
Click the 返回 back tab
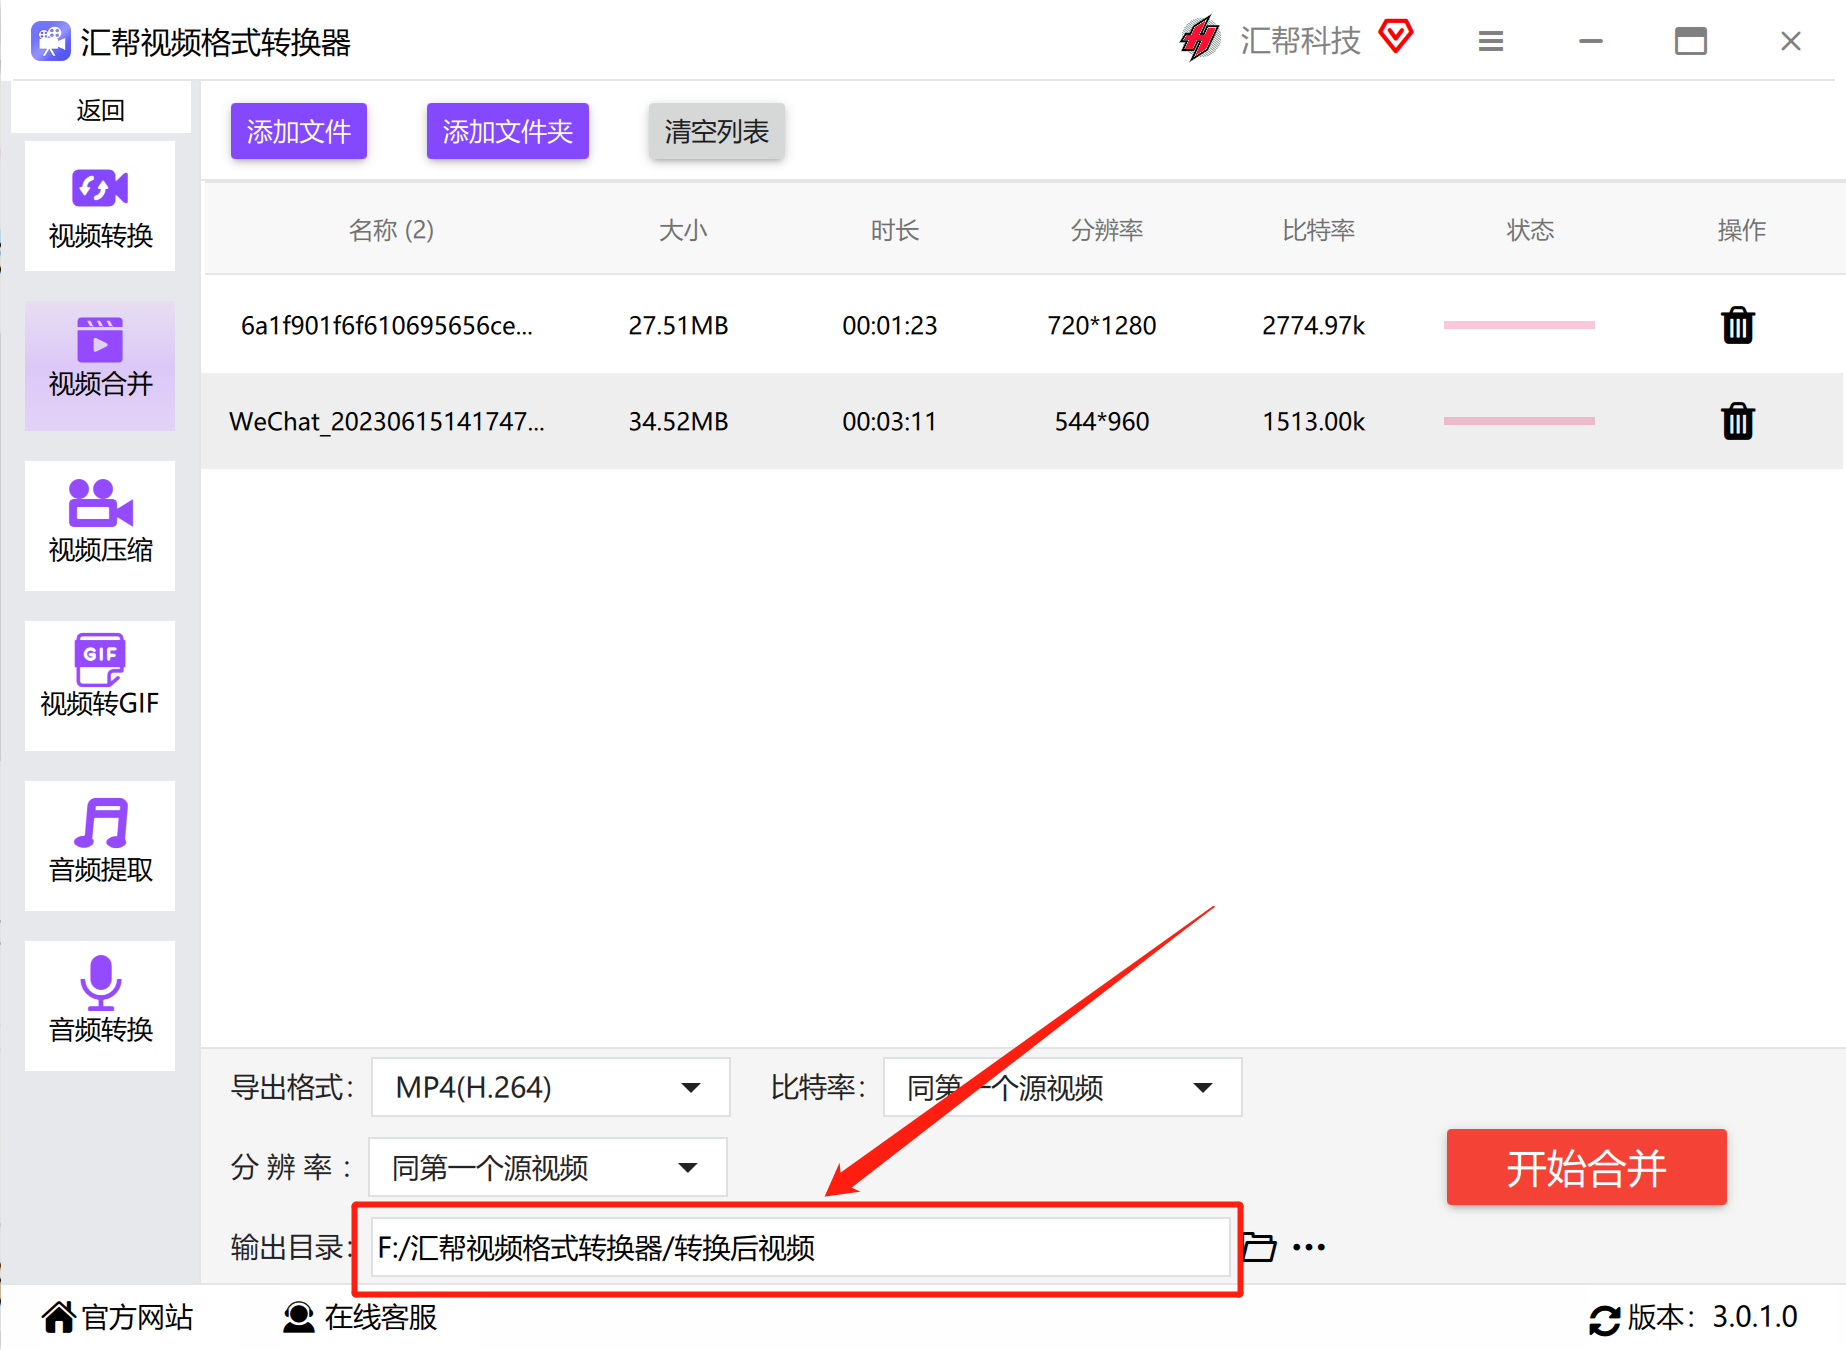click(100, 109)
